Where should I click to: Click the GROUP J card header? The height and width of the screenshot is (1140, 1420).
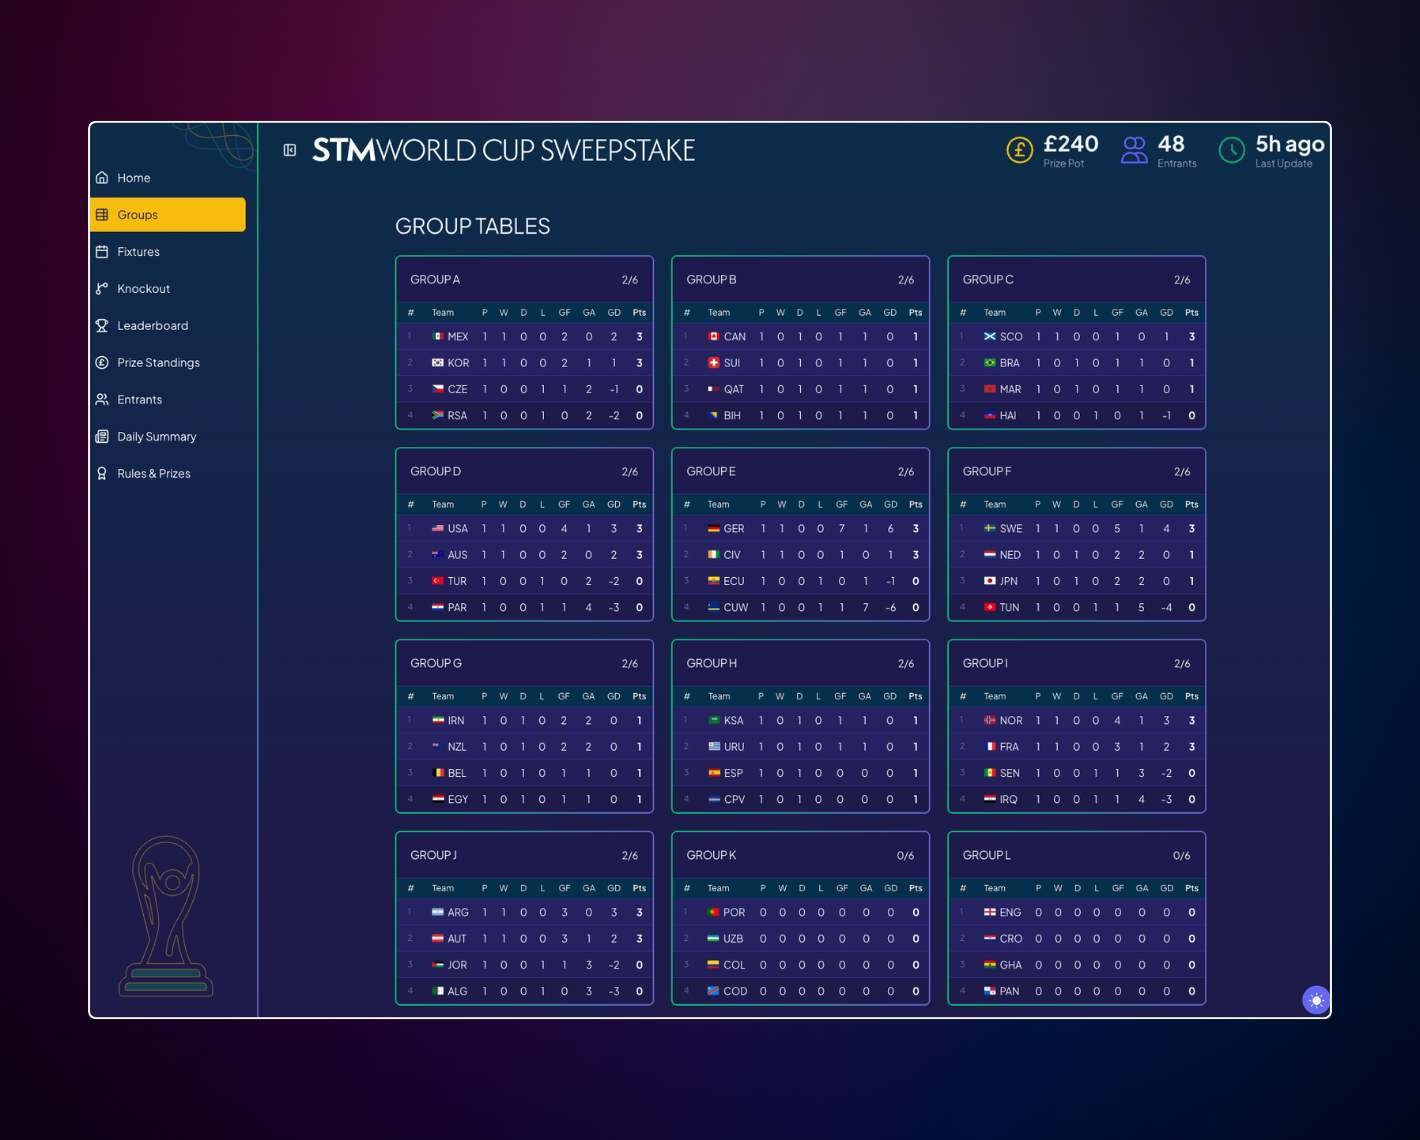tap(524, 856)
